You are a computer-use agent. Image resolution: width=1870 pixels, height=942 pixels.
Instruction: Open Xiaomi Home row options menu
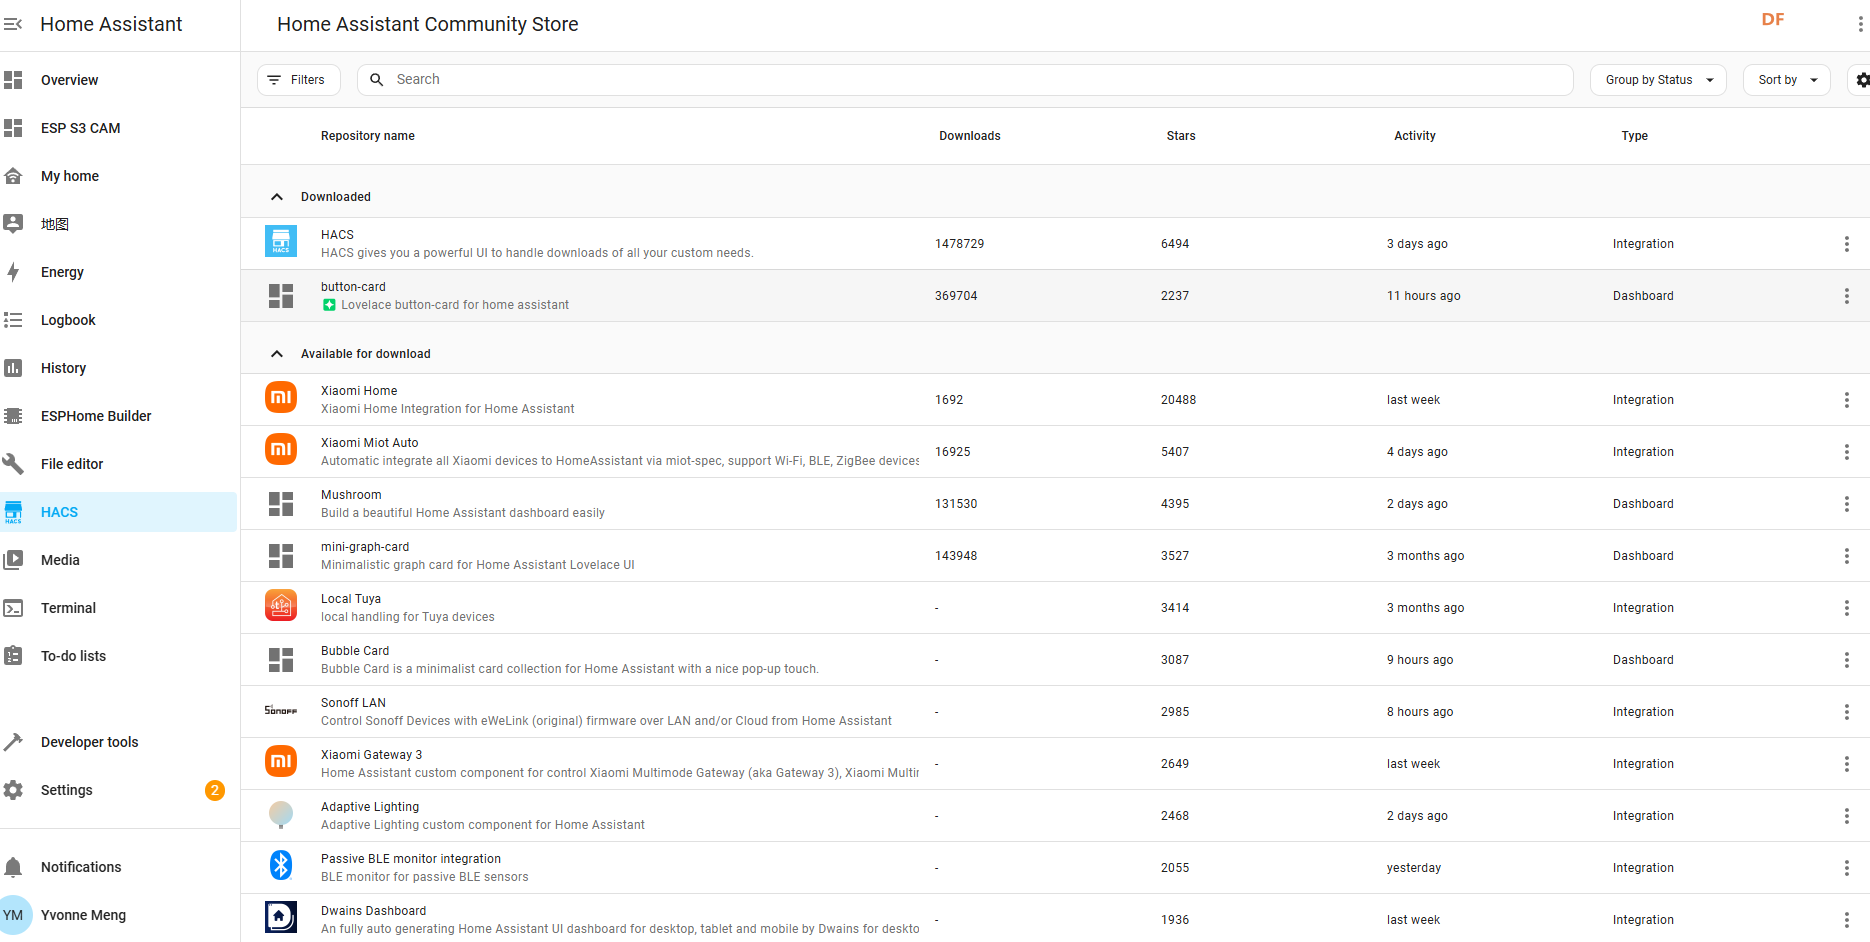coord(1846,400)
